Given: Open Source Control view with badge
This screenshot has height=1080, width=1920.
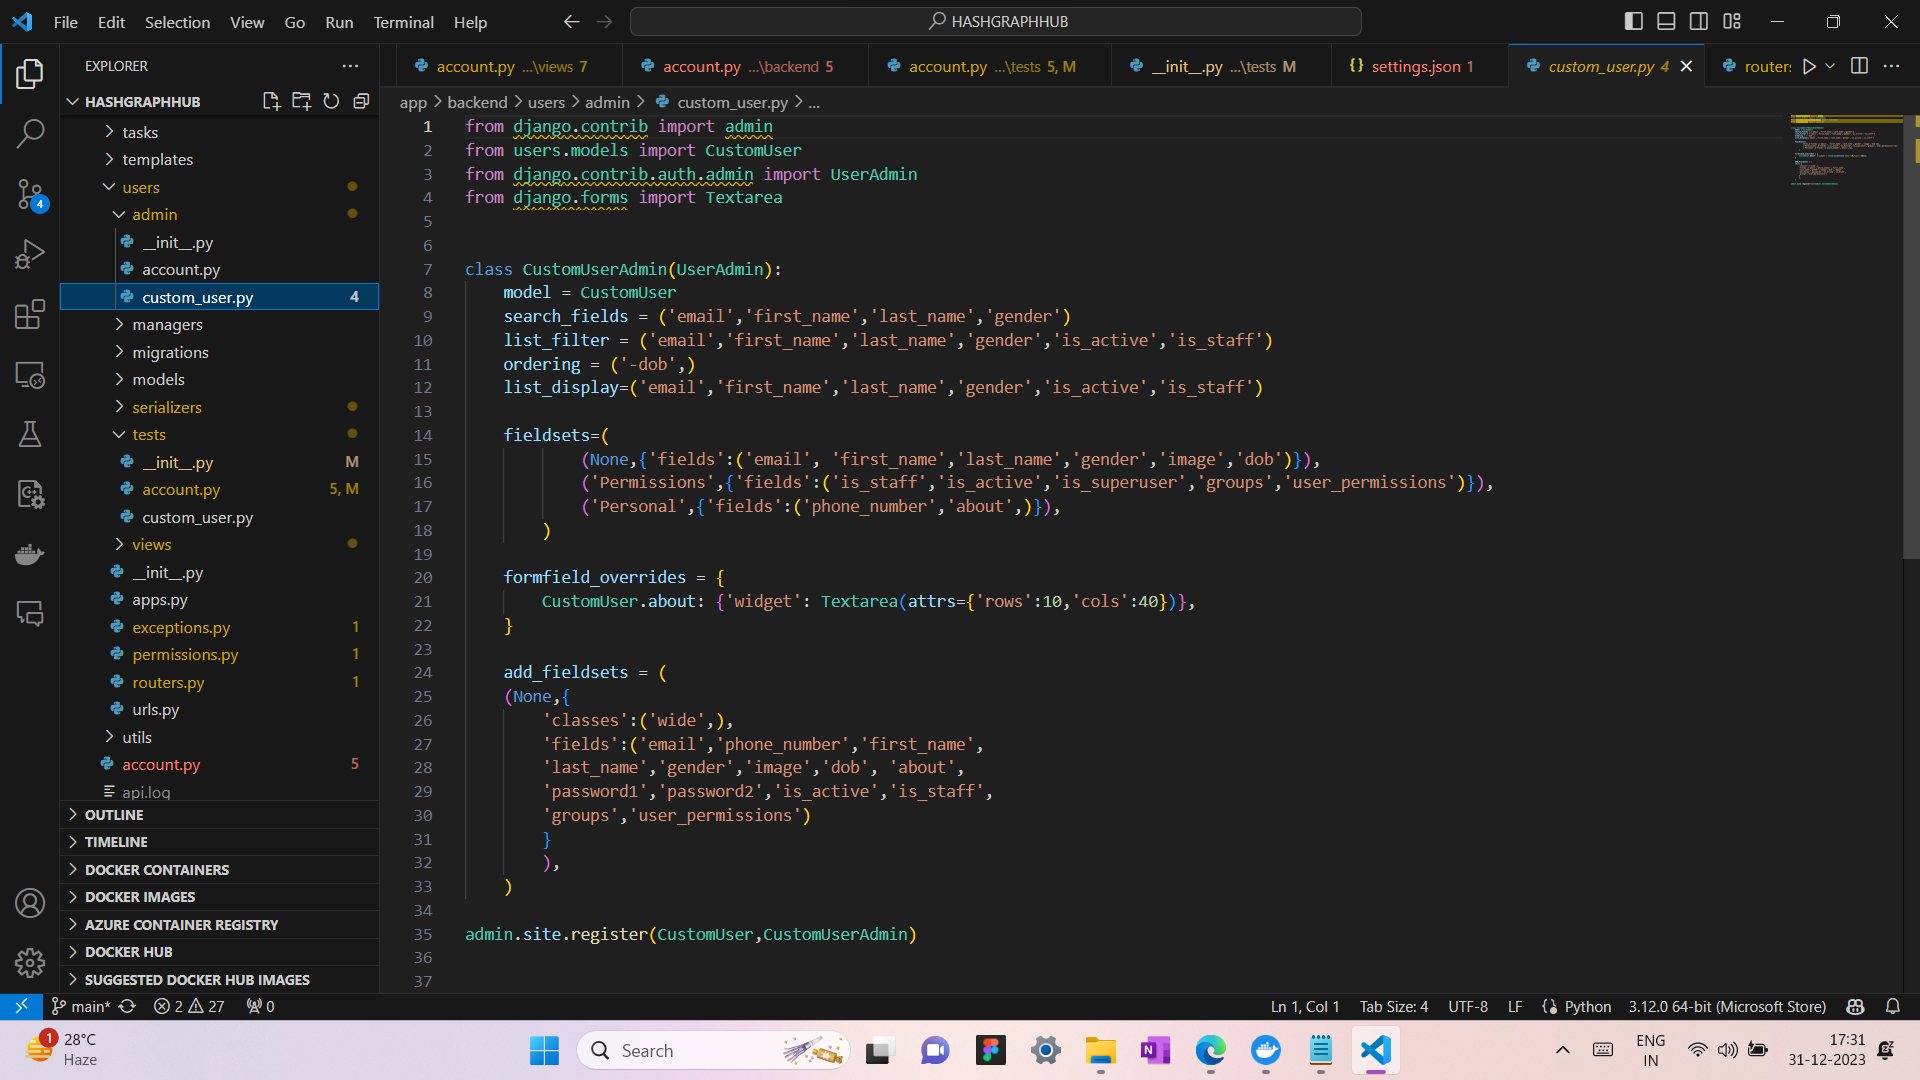Looking at the screenshot, I should coord(30,194).
